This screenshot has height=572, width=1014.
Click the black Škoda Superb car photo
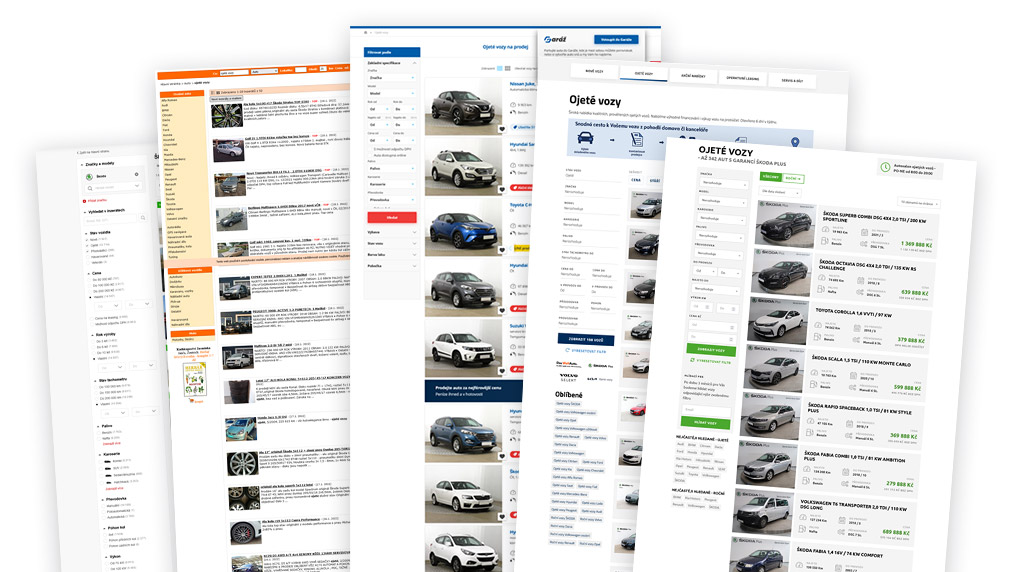point(786,224)
